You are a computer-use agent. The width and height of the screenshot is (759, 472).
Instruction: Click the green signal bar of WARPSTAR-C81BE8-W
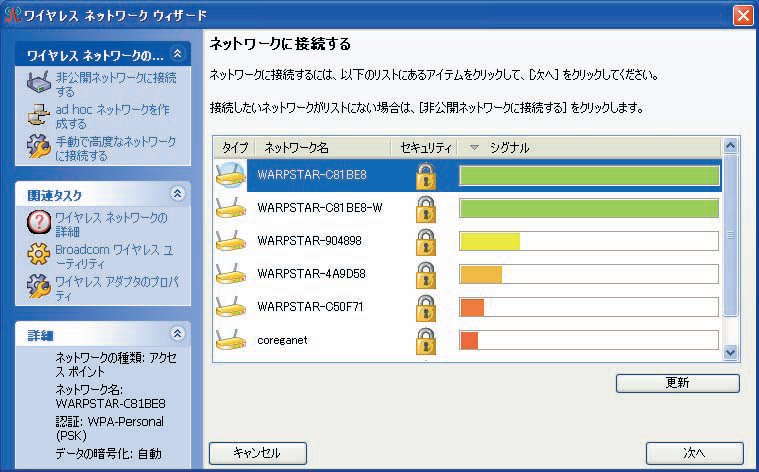coord(589,209)
